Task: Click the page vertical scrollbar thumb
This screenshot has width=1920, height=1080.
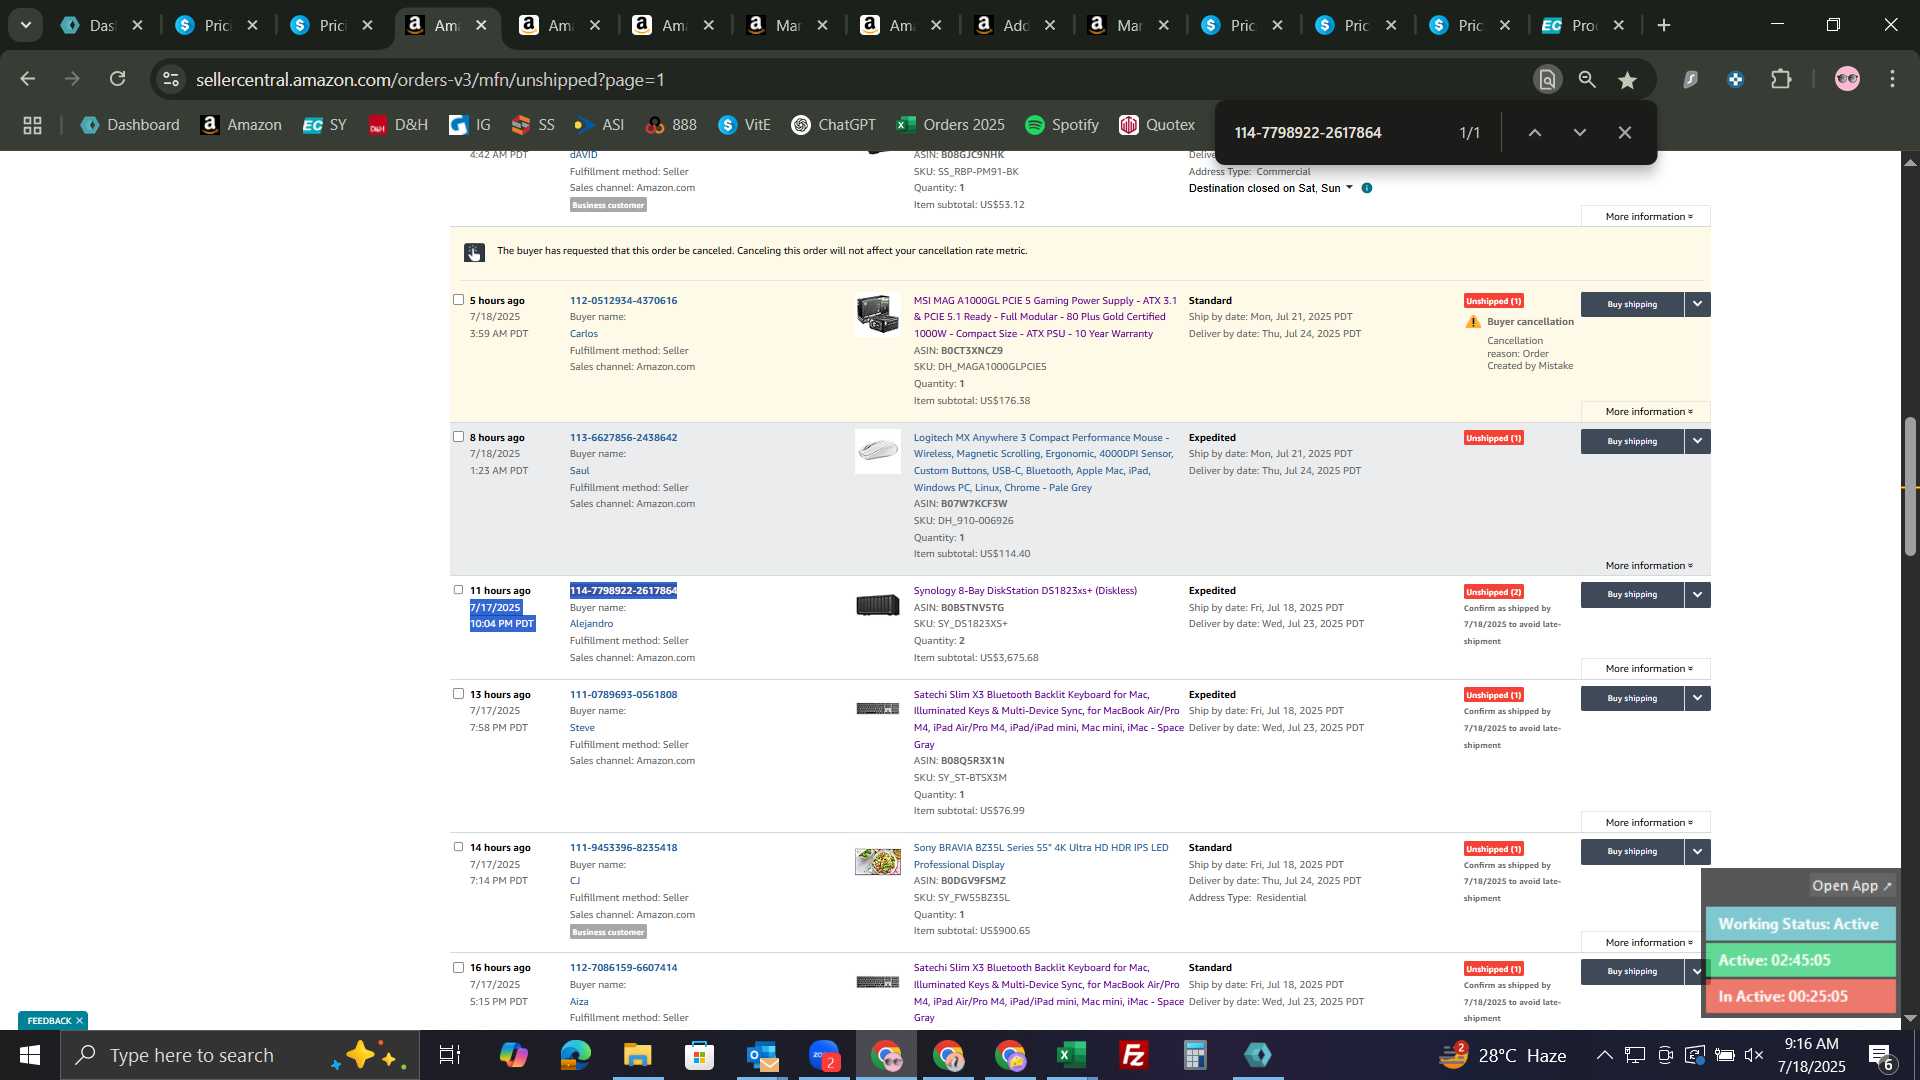Action: (1910, 485)
